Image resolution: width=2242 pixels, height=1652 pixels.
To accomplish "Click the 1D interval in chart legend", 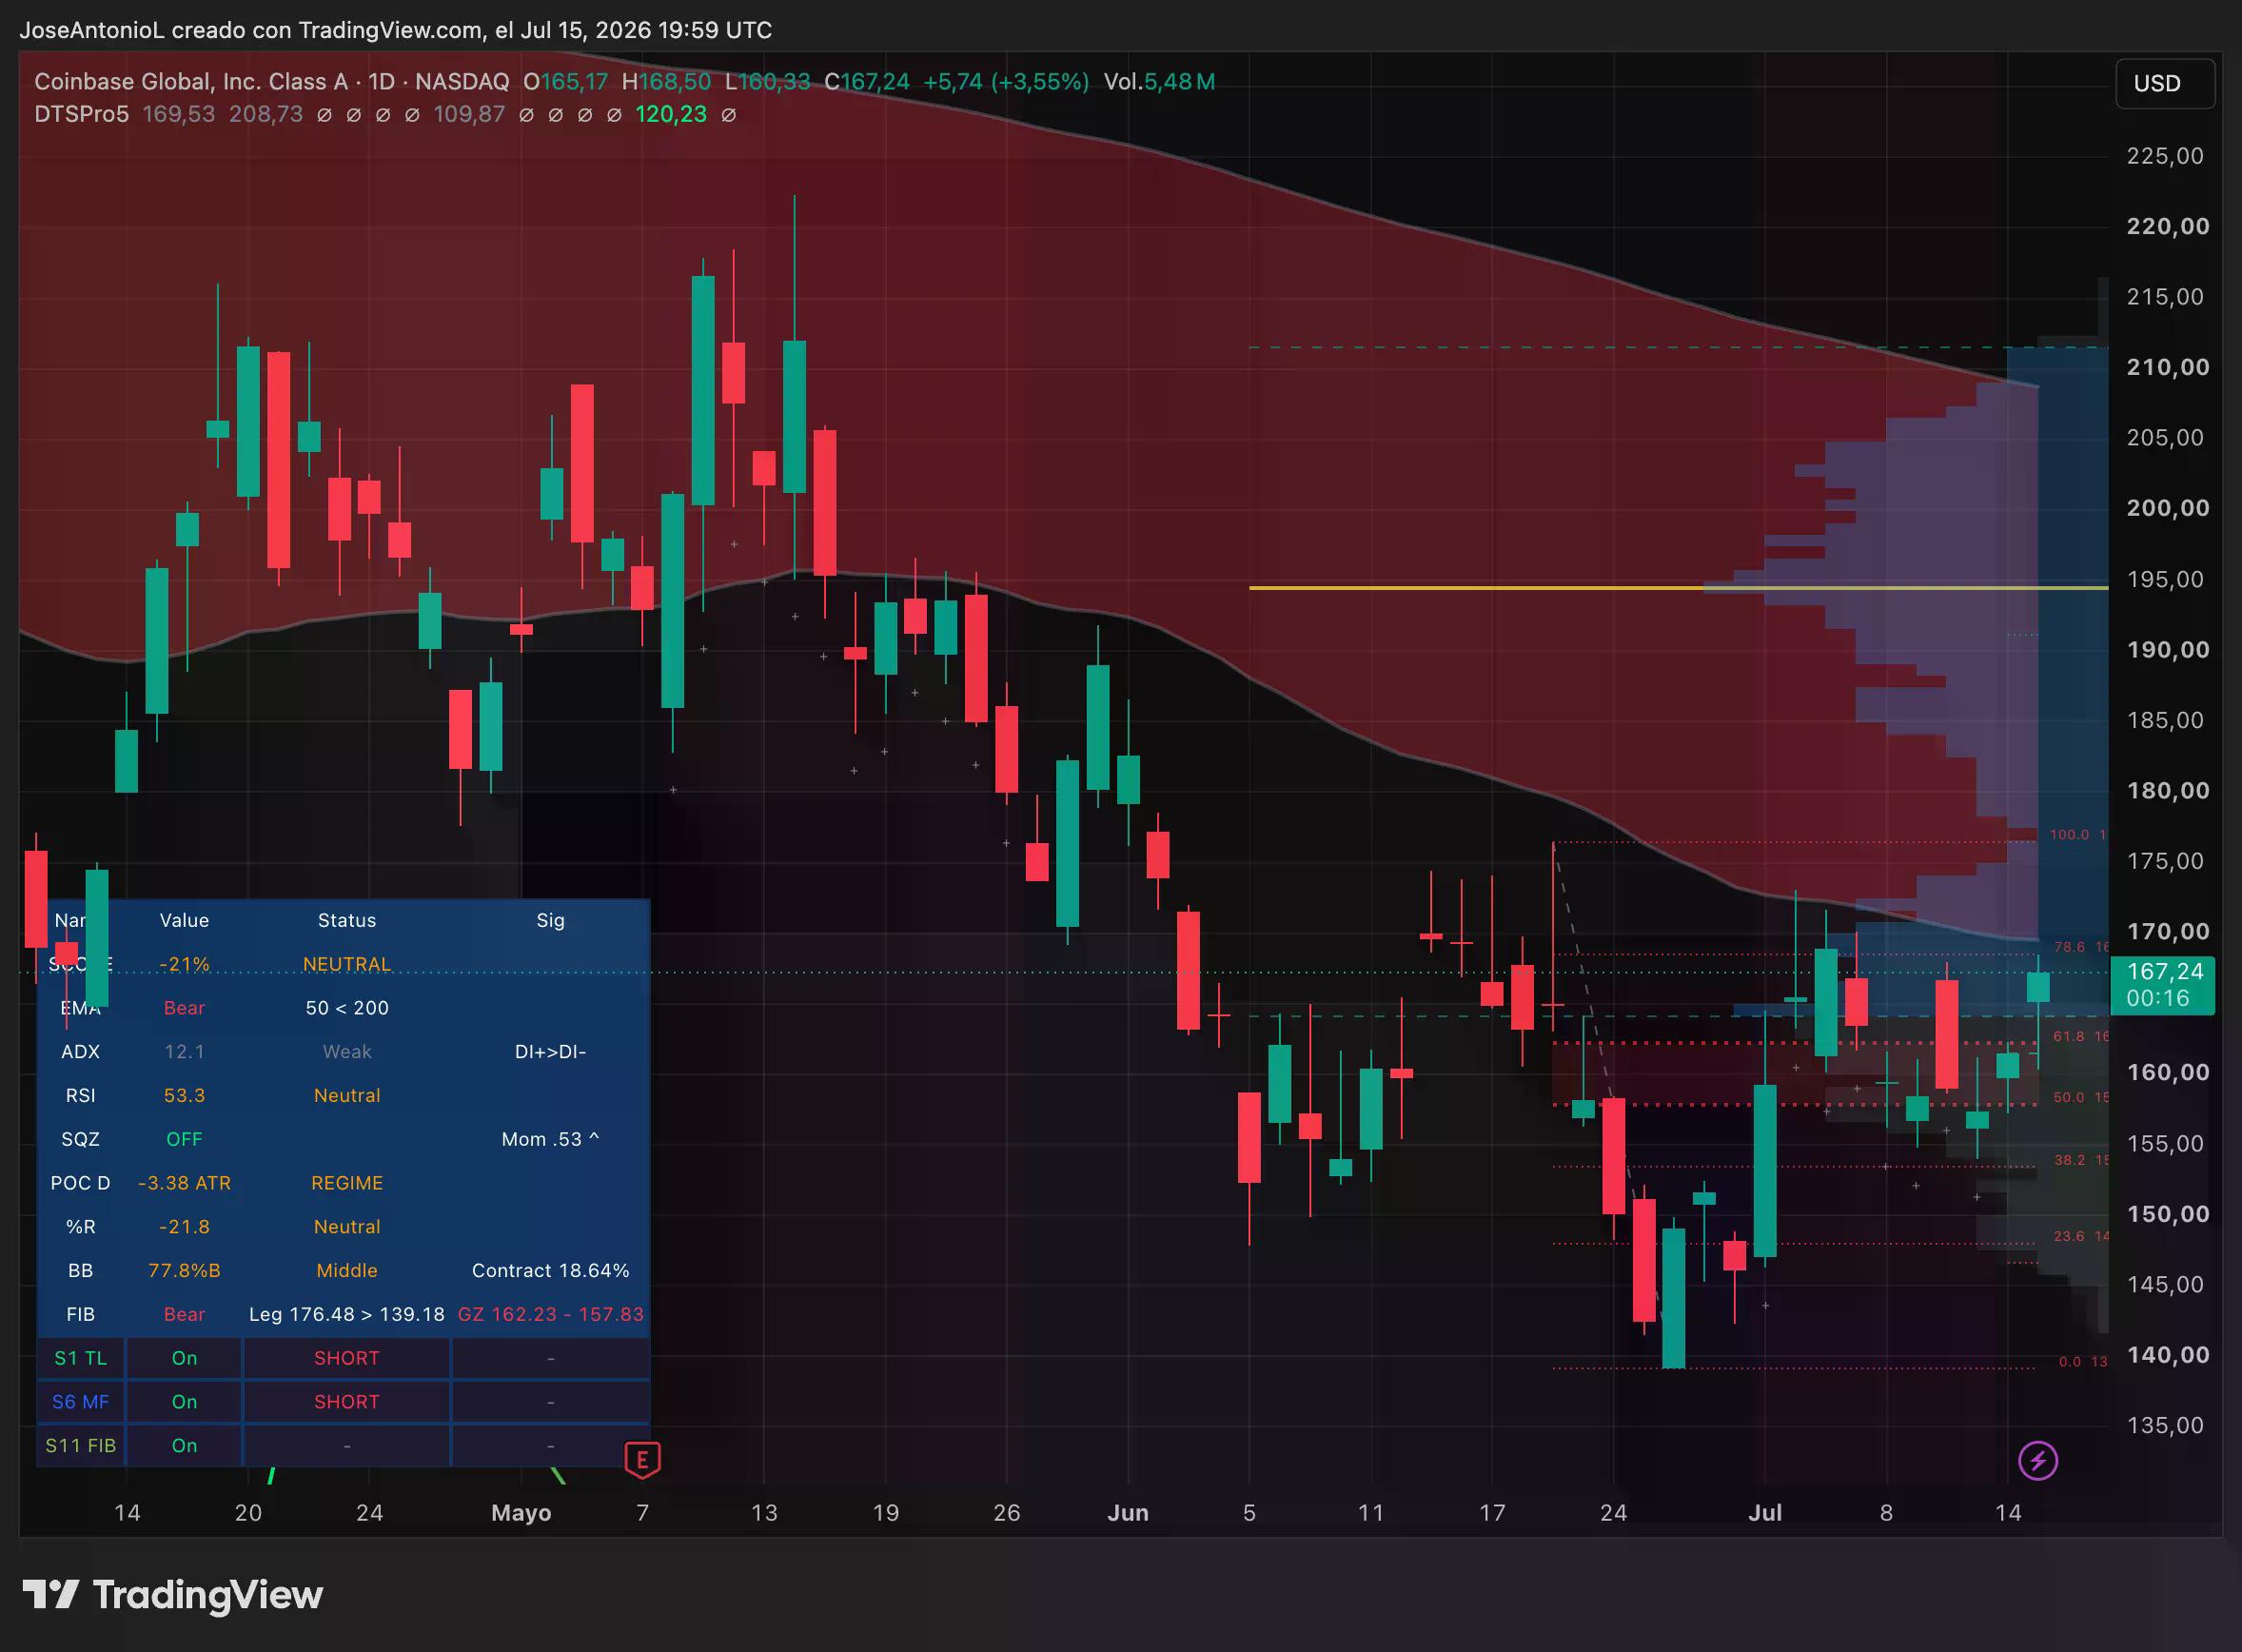I will [381, 82].
